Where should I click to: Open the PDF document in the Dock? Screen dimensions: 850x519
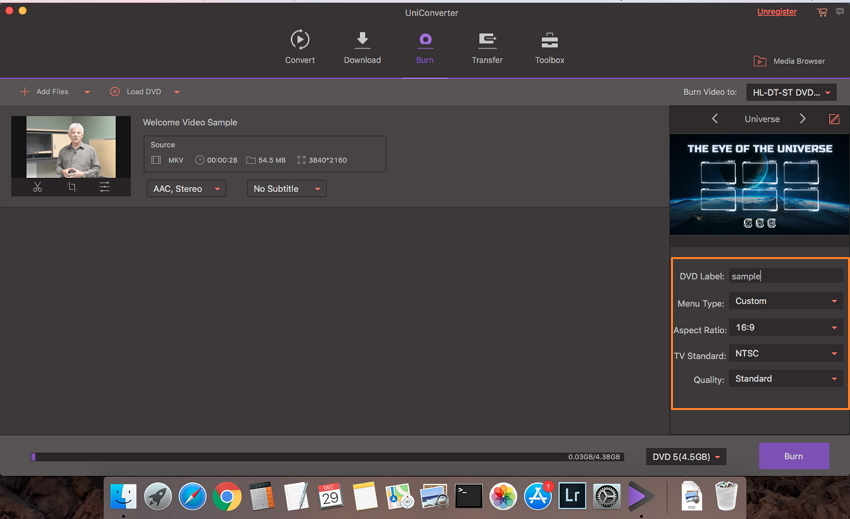692,496
